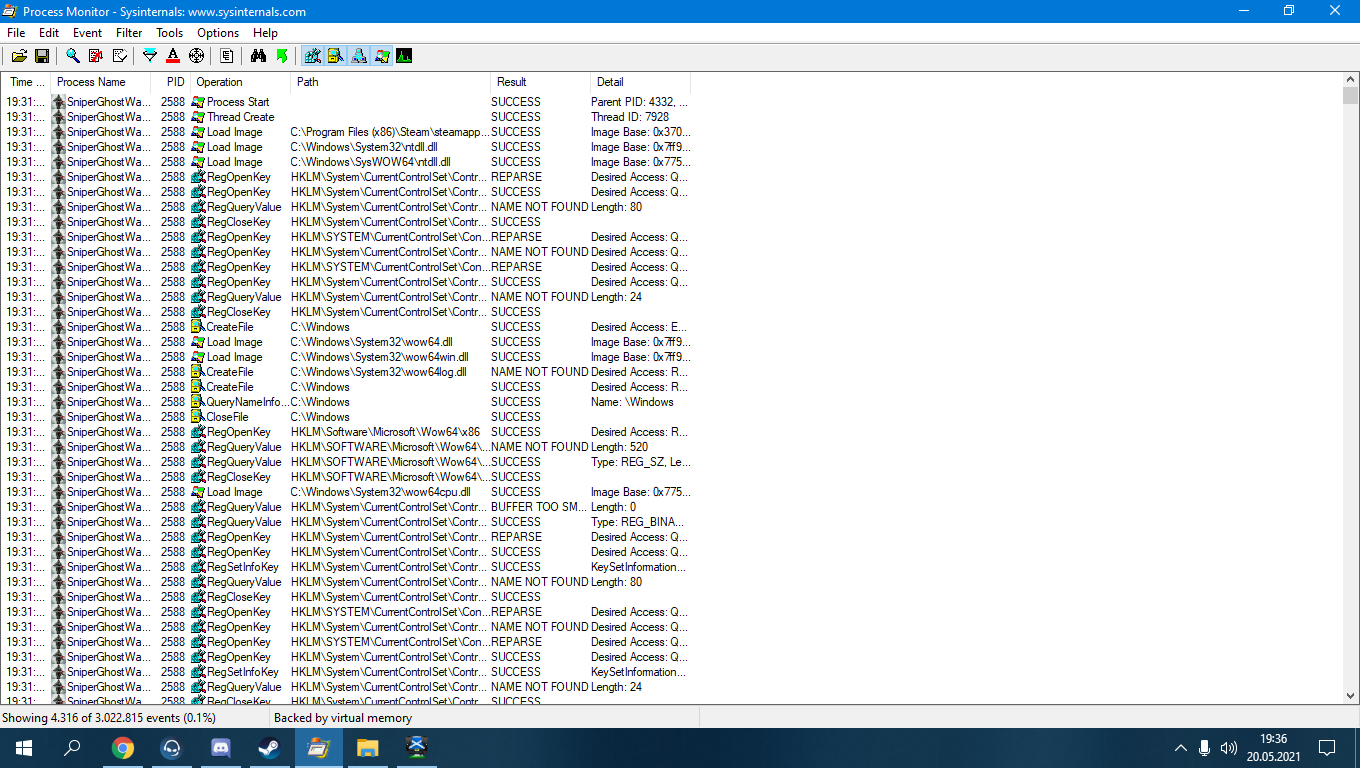Open Windows taskbar search

[72, 748]
